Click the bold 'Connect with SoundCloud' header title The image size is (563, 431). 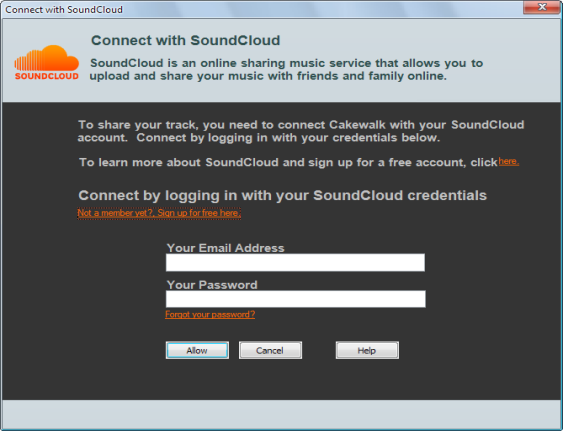(x=185, y=40)
